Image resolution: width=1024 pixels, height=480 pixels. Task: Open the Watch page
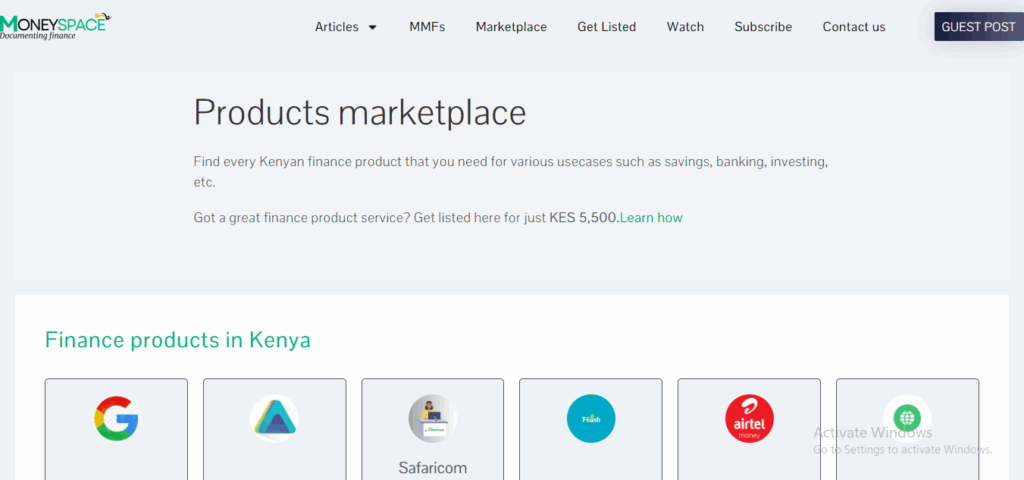685,27
